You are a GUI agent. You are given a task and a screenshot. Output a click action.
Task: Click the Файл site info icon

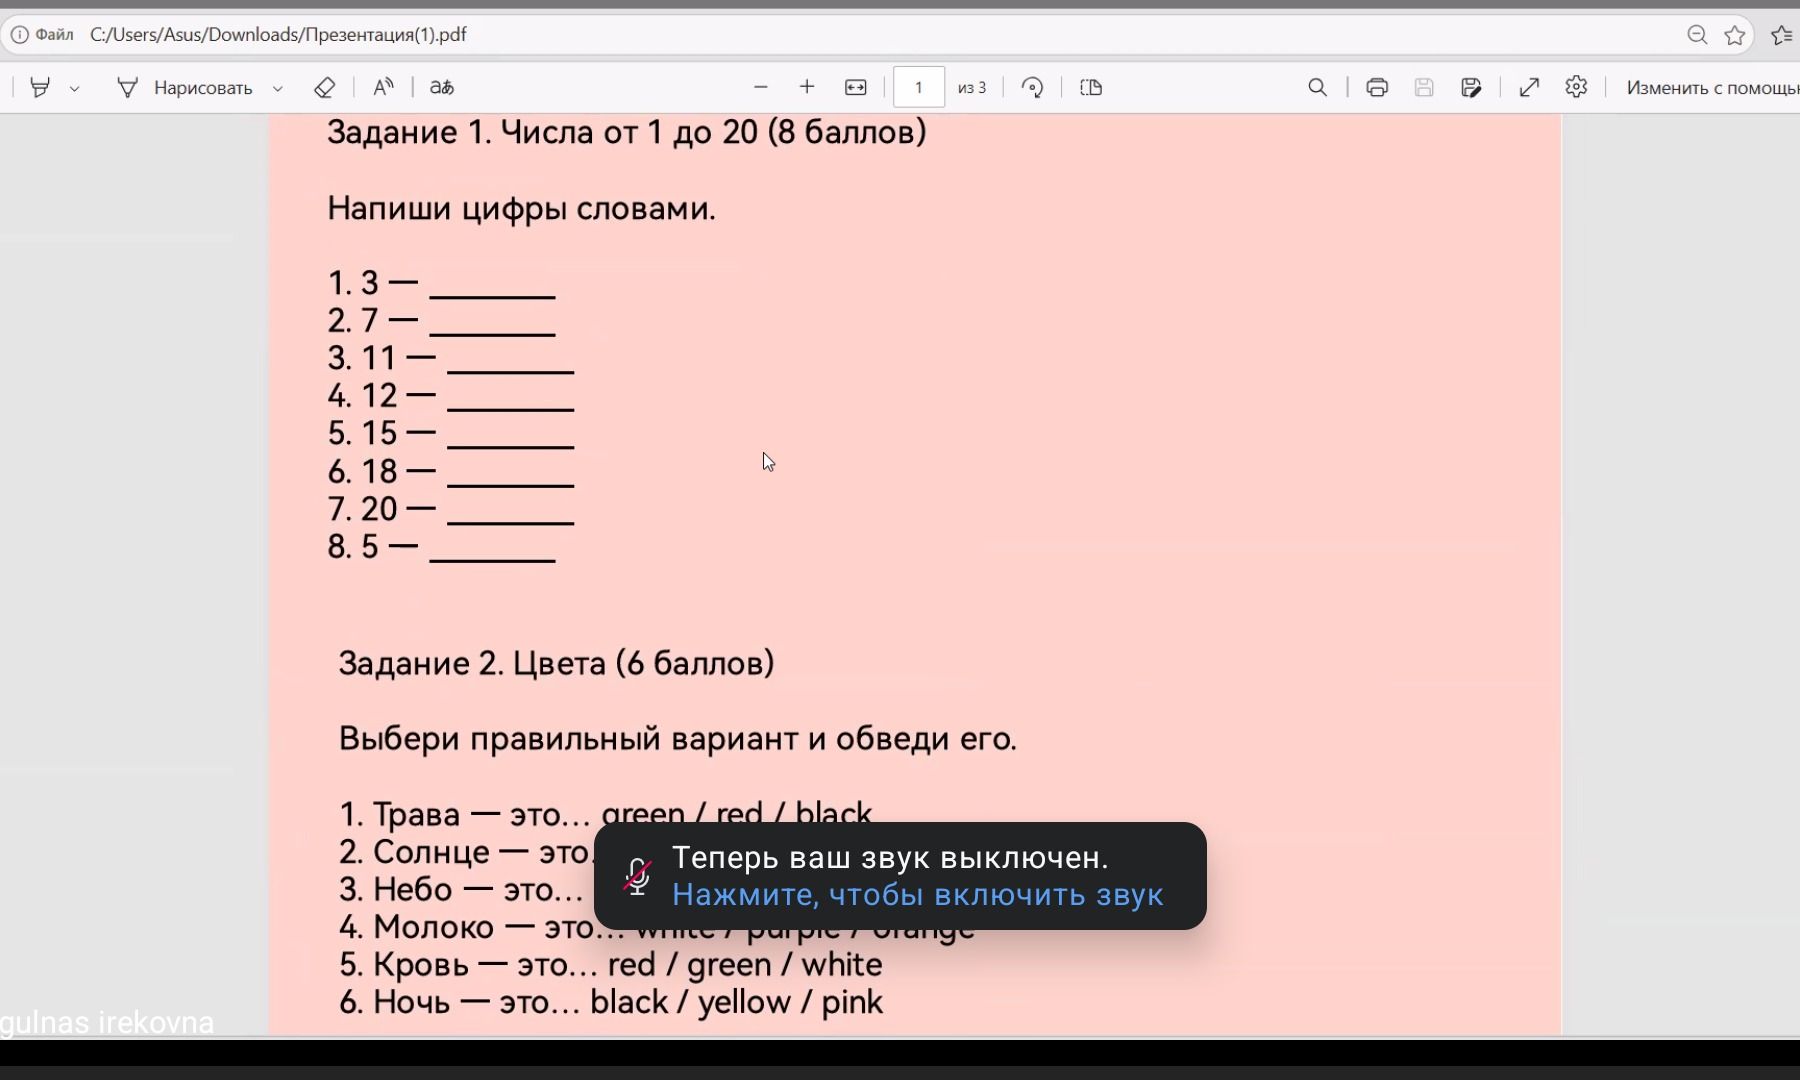click(42, 35)
